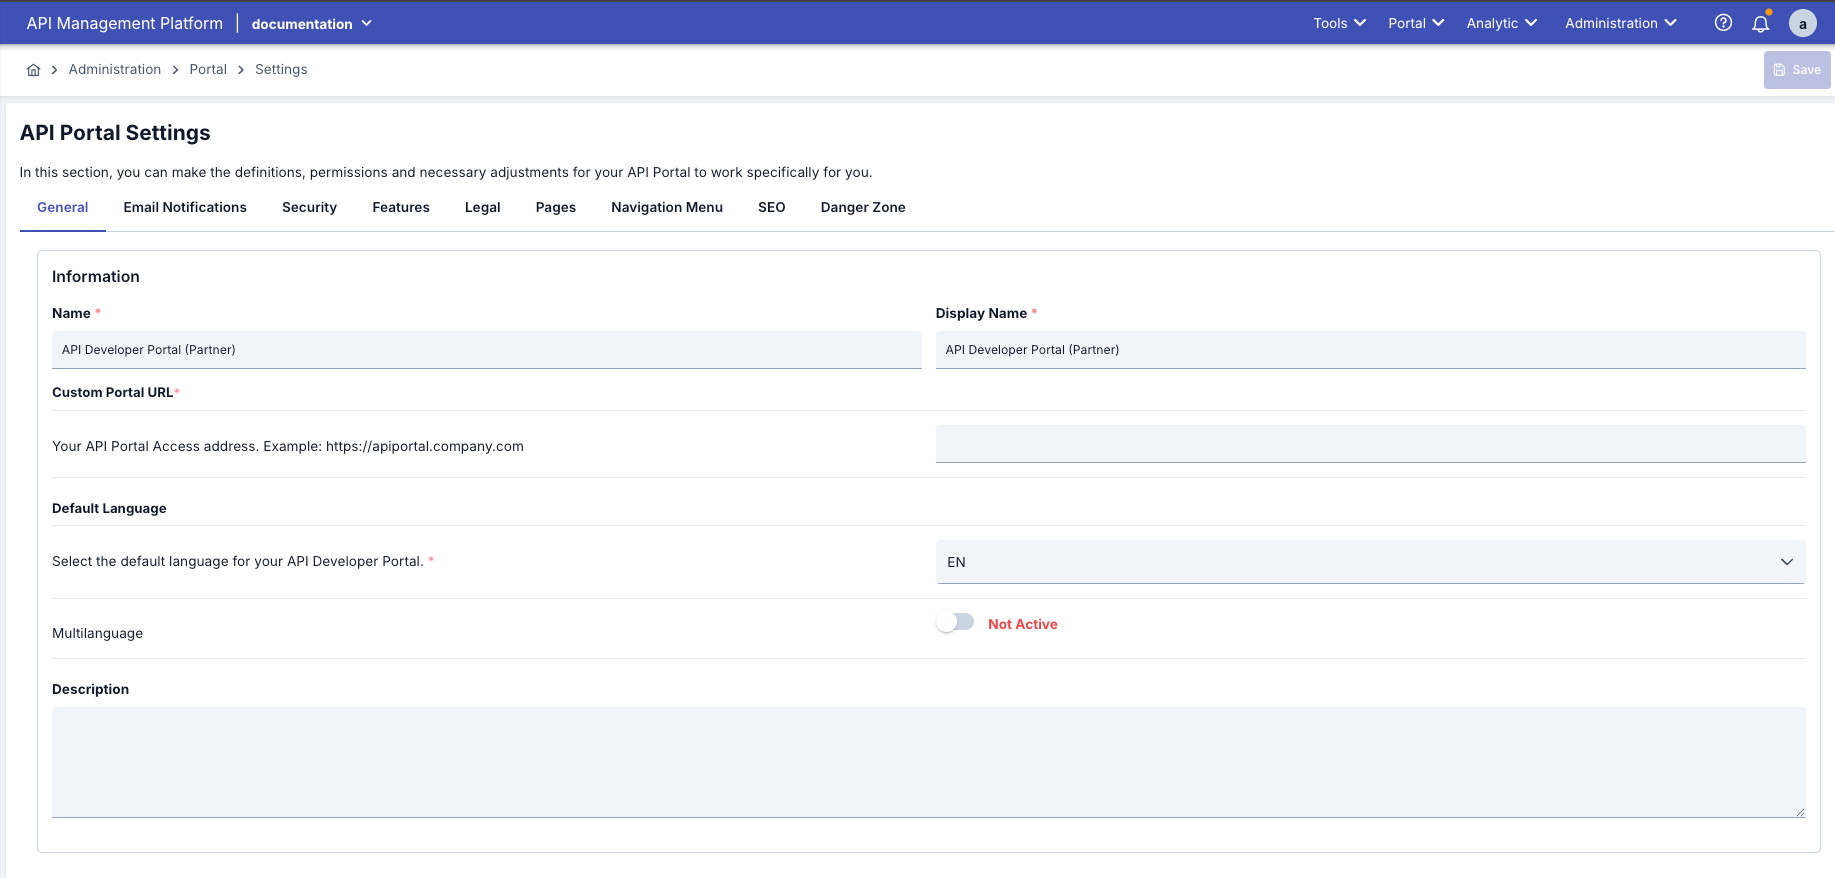Expand the Analytic menu
Screen dimensions: 1835x878
pos(1501,23)
